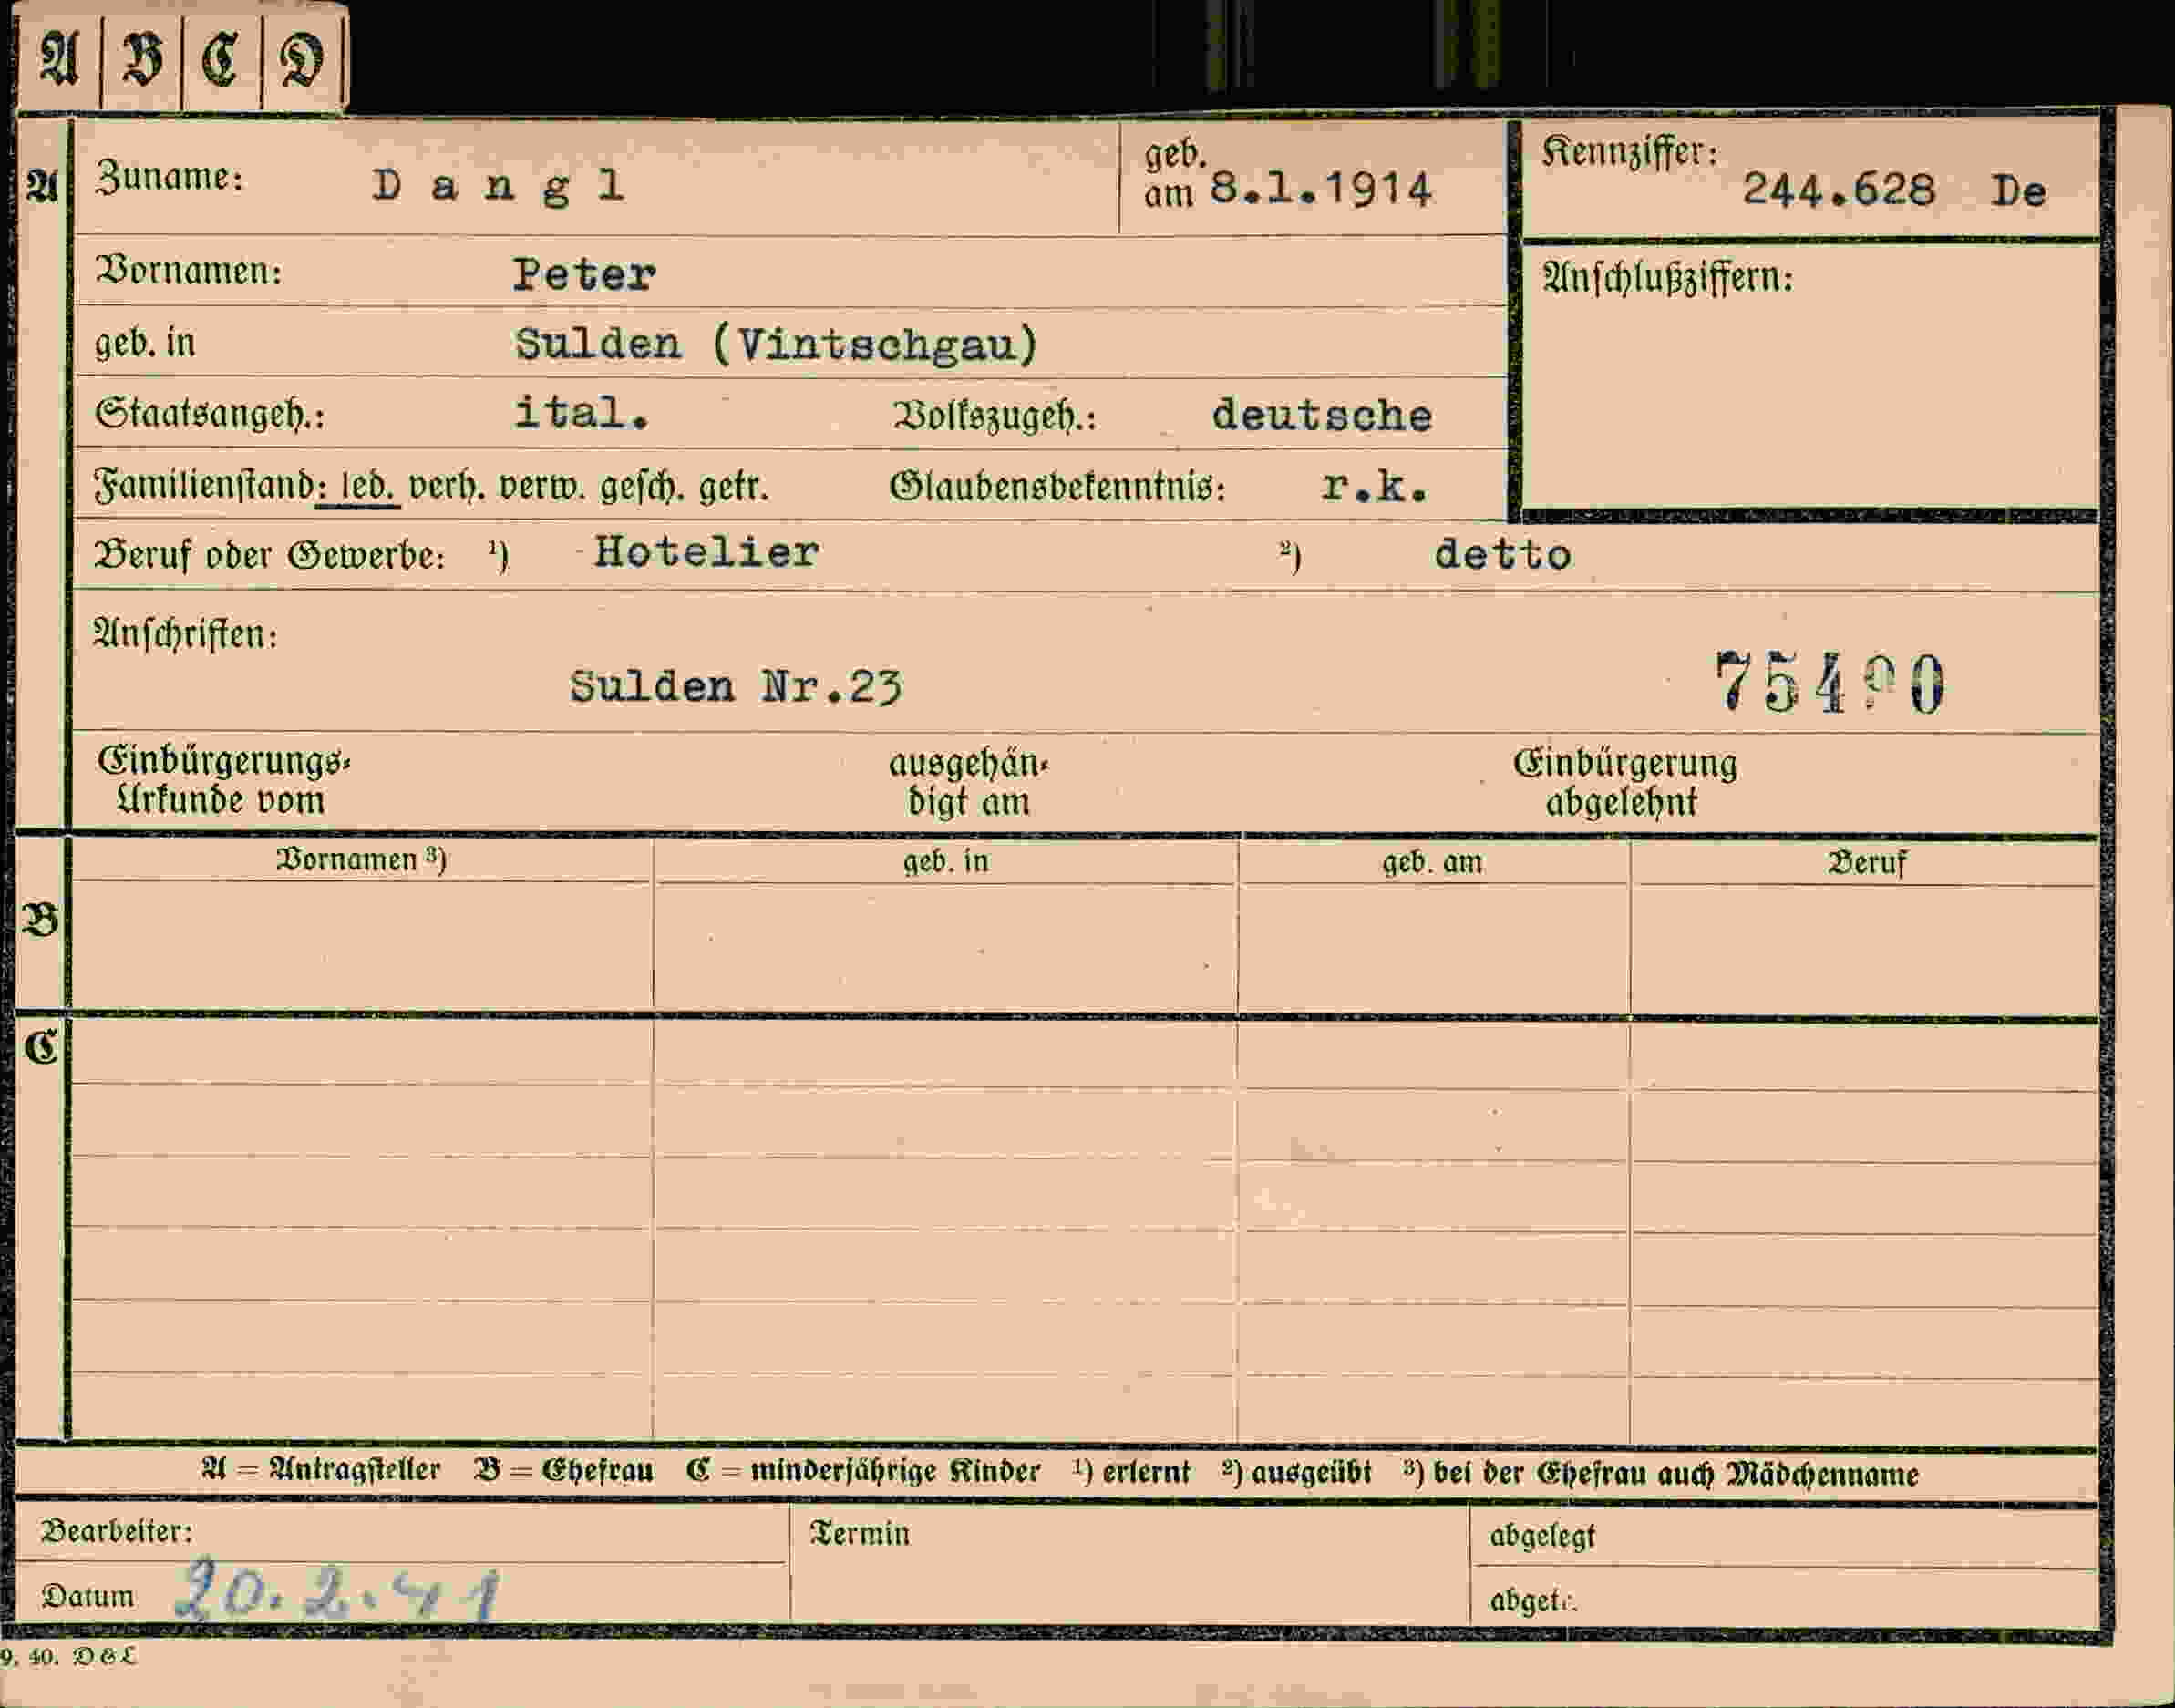Click the address 'Sulden Nr.23'
This screenshot has height=1708, width=2175.
pyautogui.click(x=736, y=687)
